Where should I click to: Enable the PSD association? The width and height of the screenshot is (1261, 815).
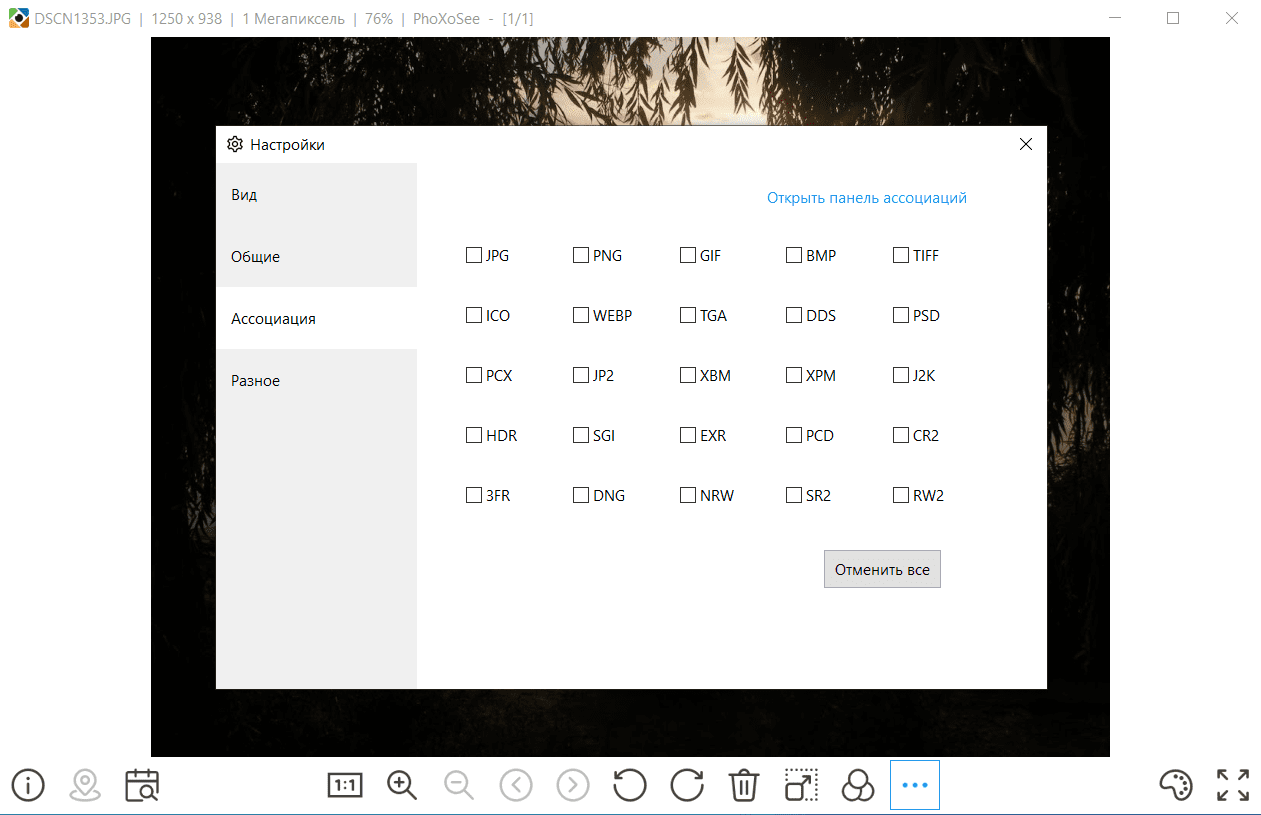tap(901, 315)
